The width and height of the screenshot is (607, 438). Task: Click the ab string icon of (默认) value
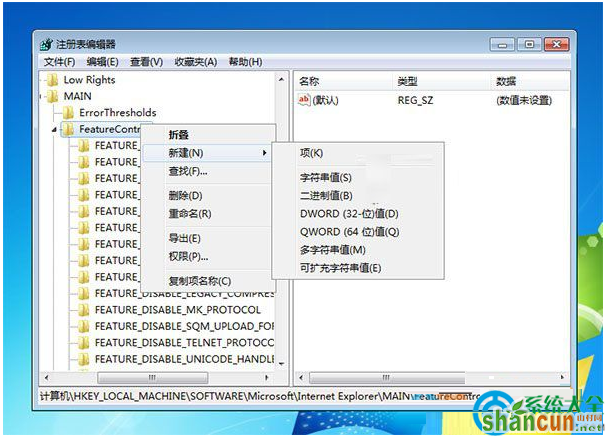304,100
